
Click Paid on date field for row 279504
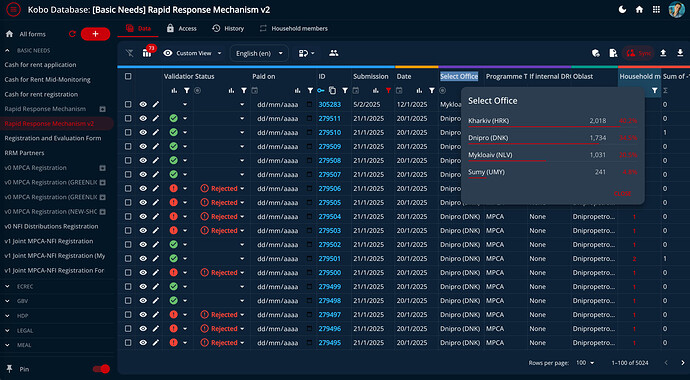pyautogui.click(x=284, y=217)
